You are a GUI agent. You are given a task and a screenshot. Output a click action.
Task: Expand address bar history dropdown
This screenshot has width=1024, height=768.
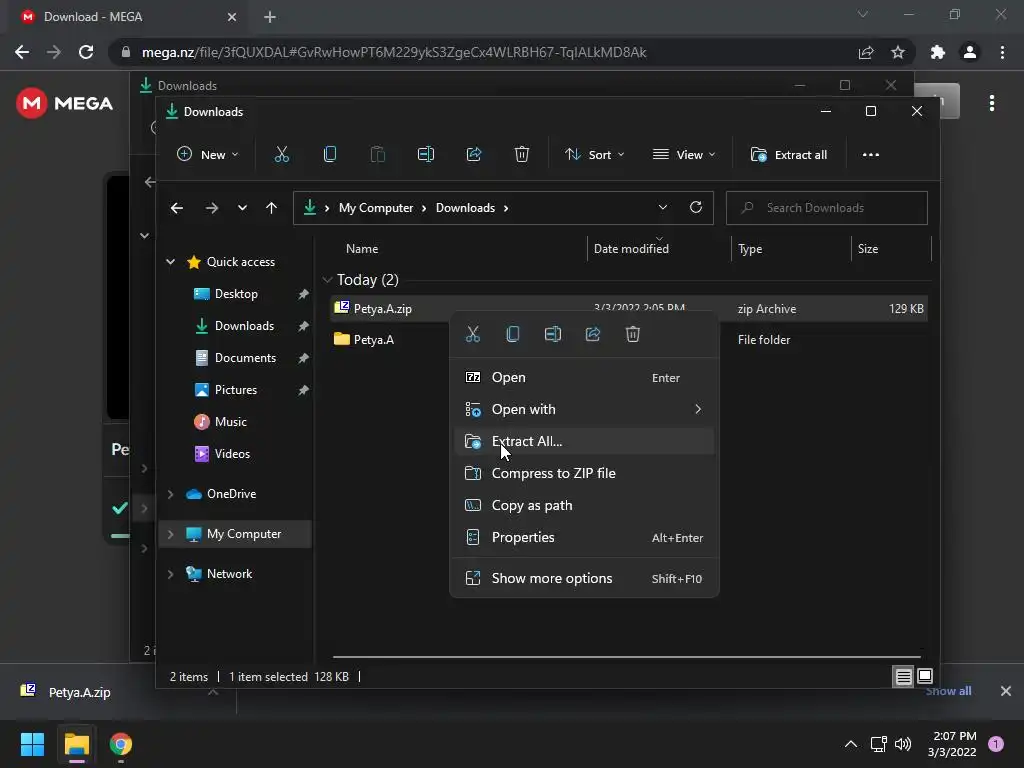[x=663, y=208]
